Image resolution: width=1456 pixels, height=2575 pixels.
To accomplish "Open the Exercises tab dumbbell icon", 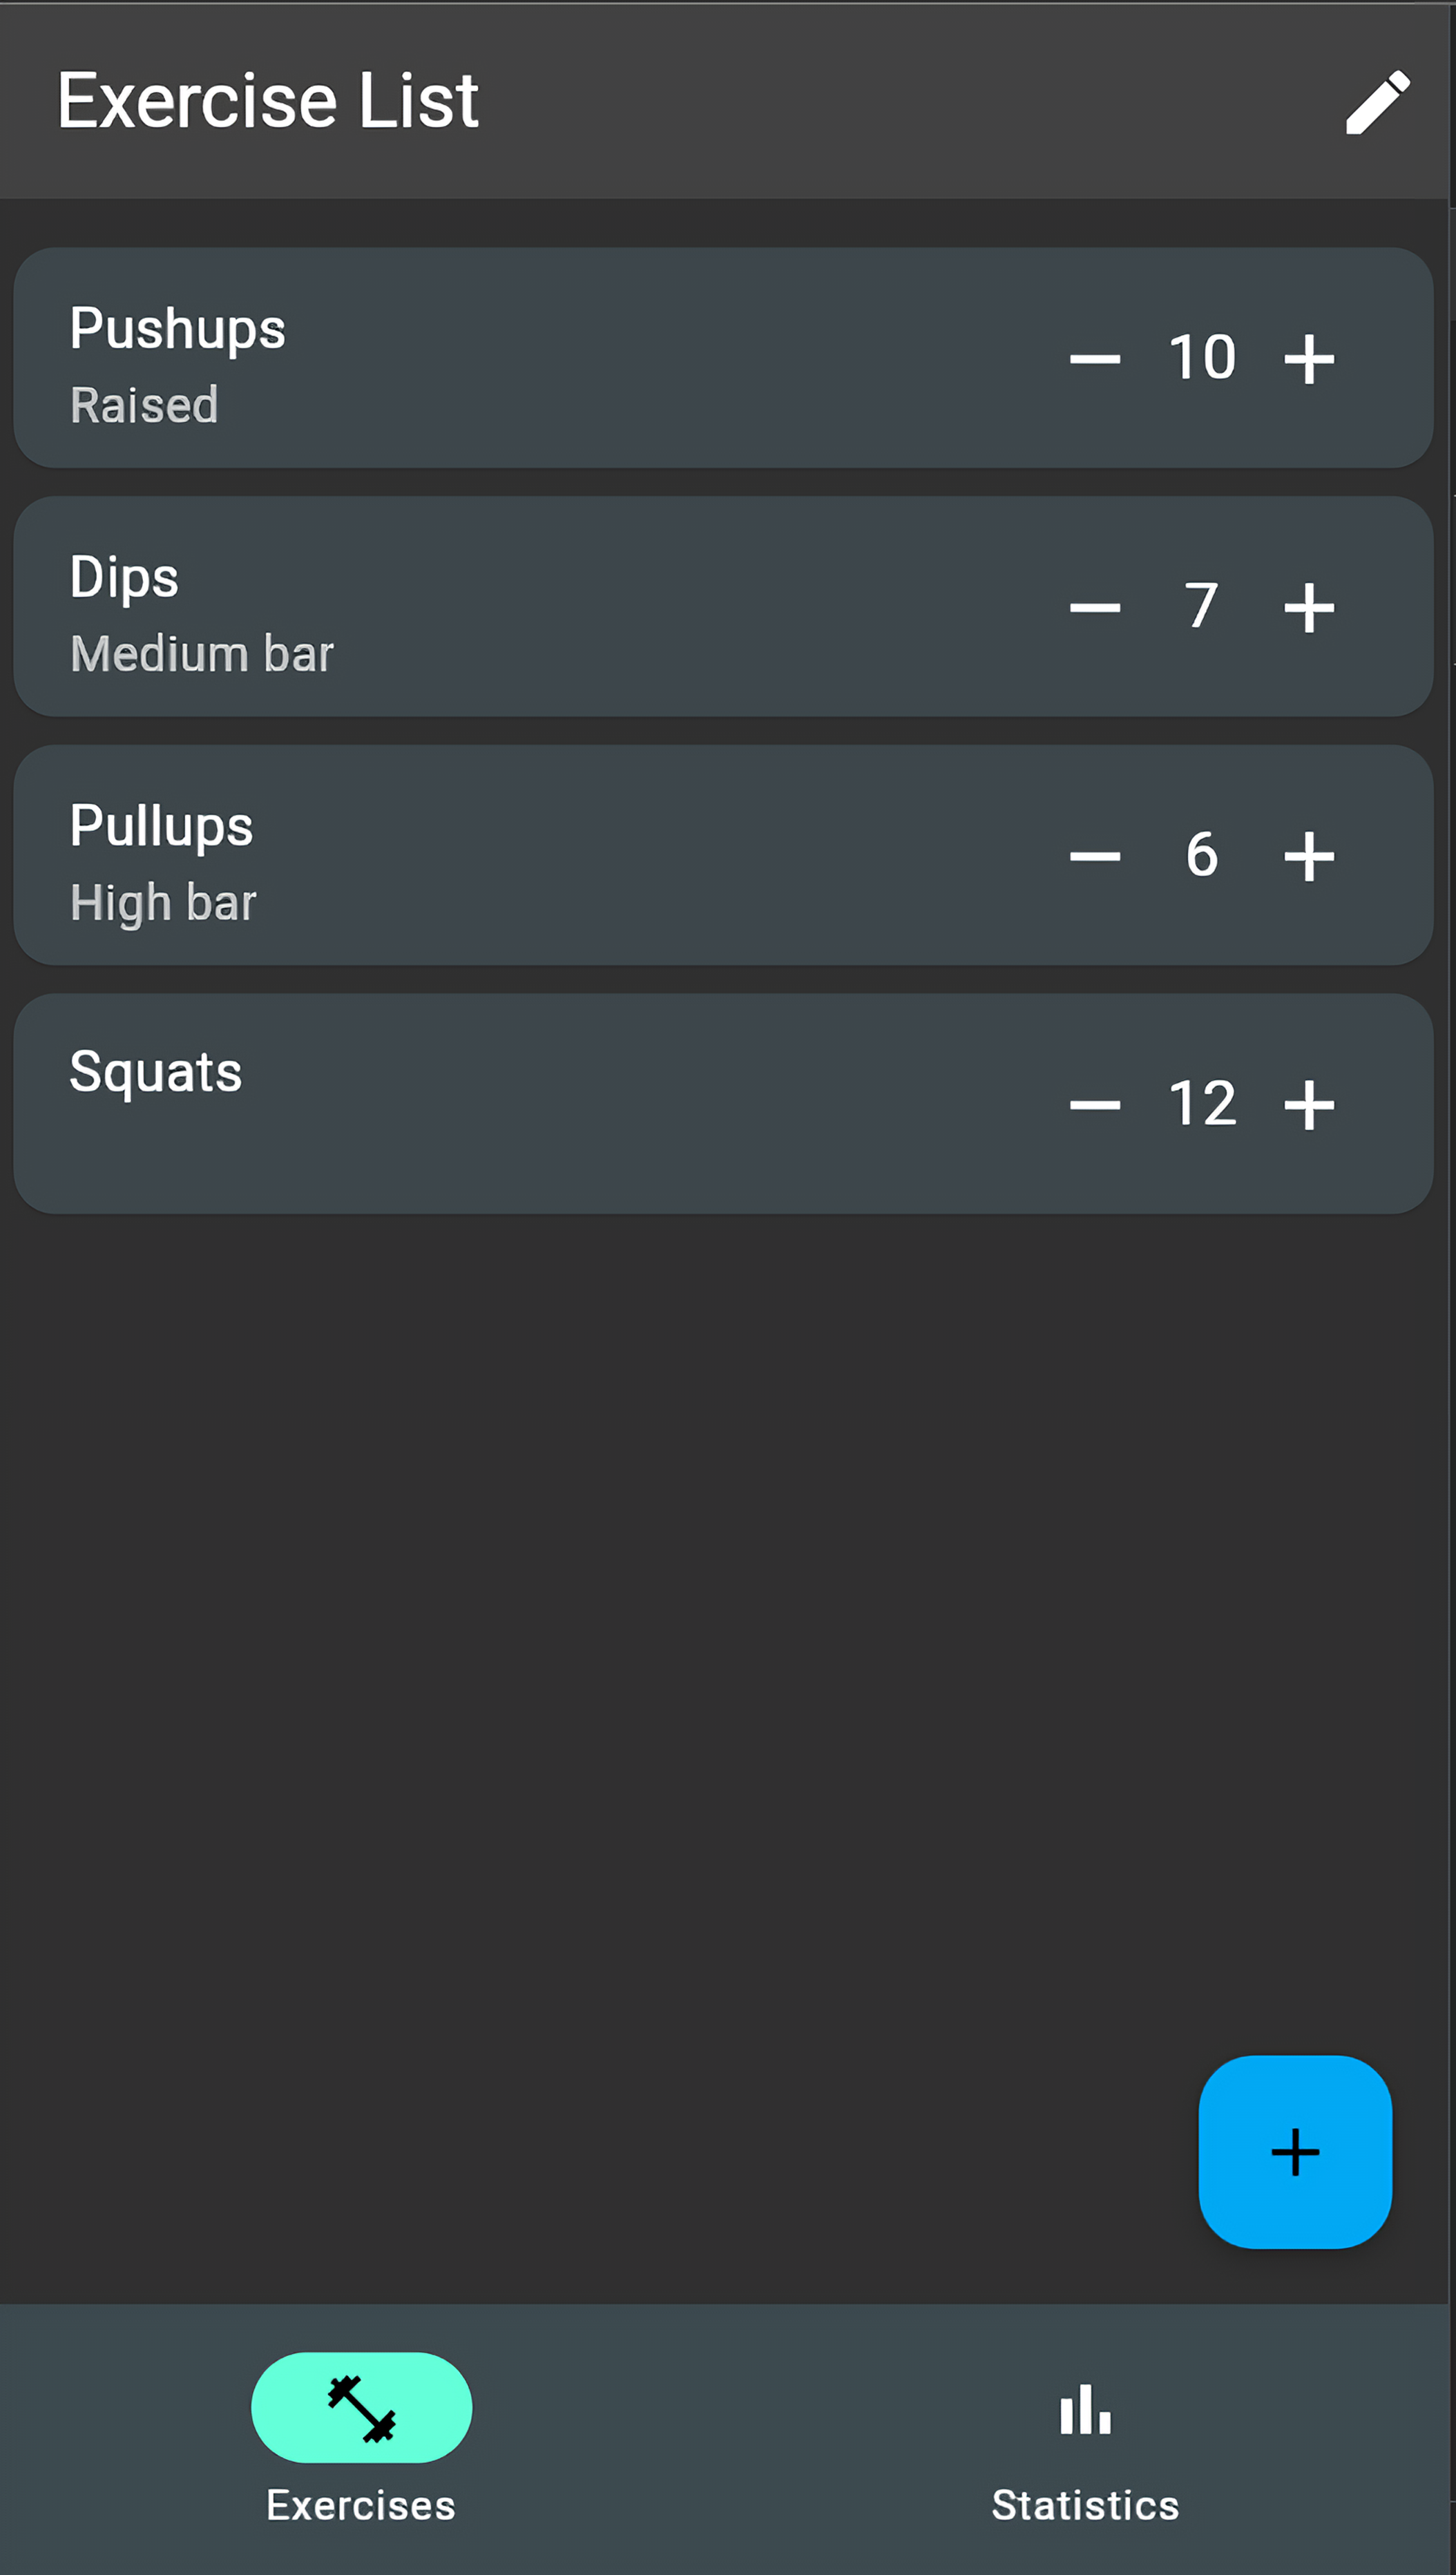I will point(361,2408).
